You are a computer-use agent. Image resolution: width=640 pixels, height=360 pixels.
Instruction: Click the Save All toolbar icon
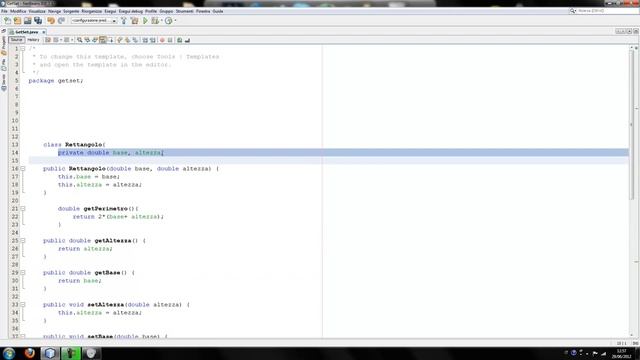[38, 20]
